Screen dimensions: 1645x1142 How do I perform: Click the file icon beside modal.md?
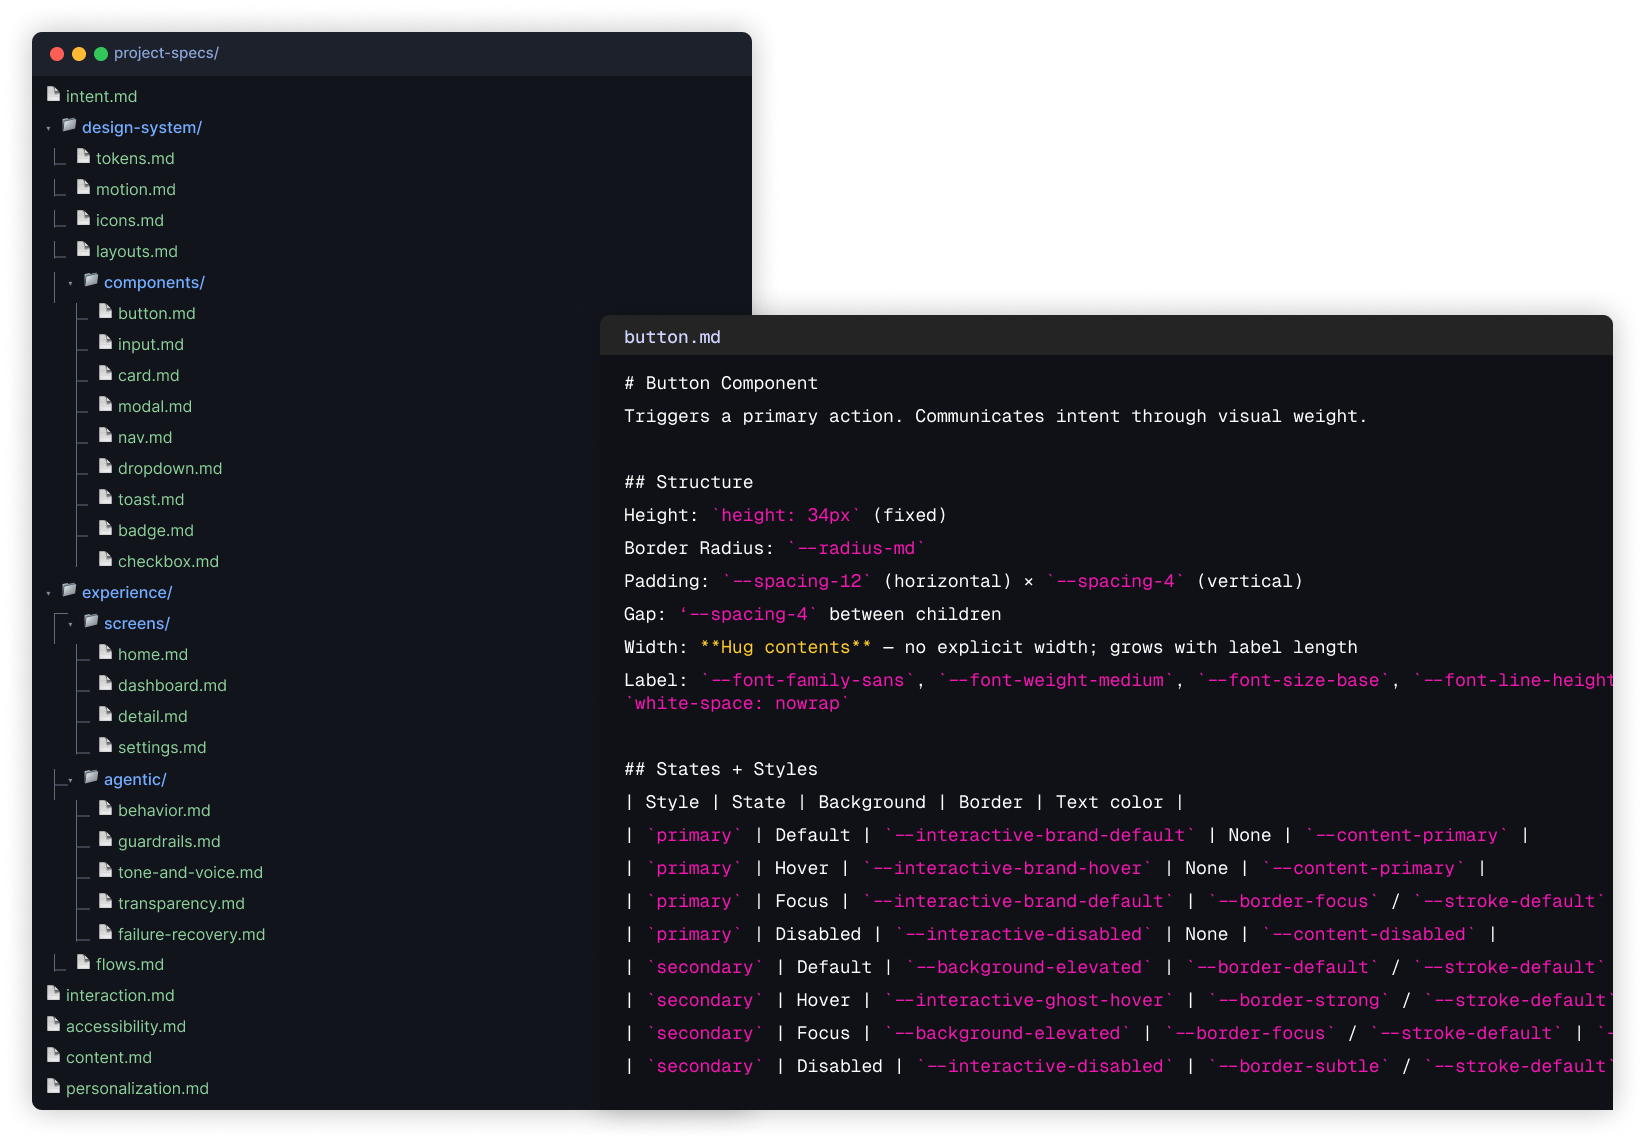click(x=106, y=404)
